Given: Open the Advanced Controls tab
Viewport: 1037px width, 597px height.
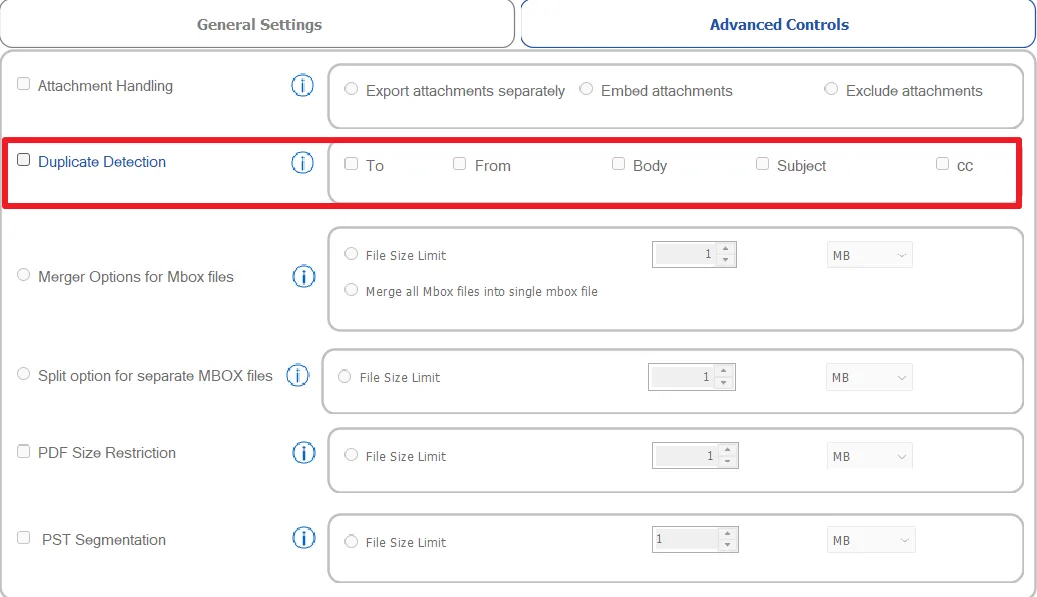Looking at the screenshot, I should (778, 24).
